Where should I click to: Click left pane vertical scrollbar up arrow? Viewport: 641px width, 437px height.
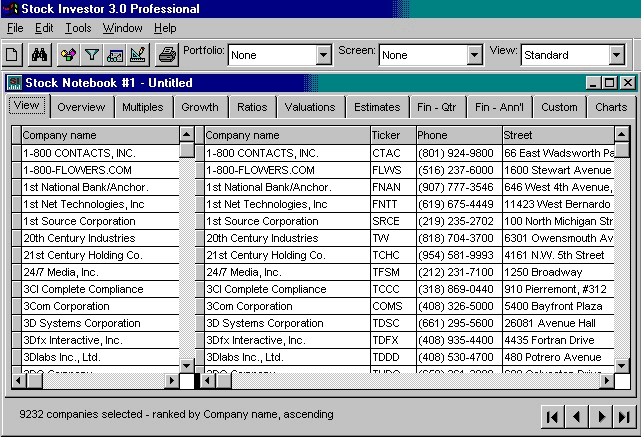187,134
